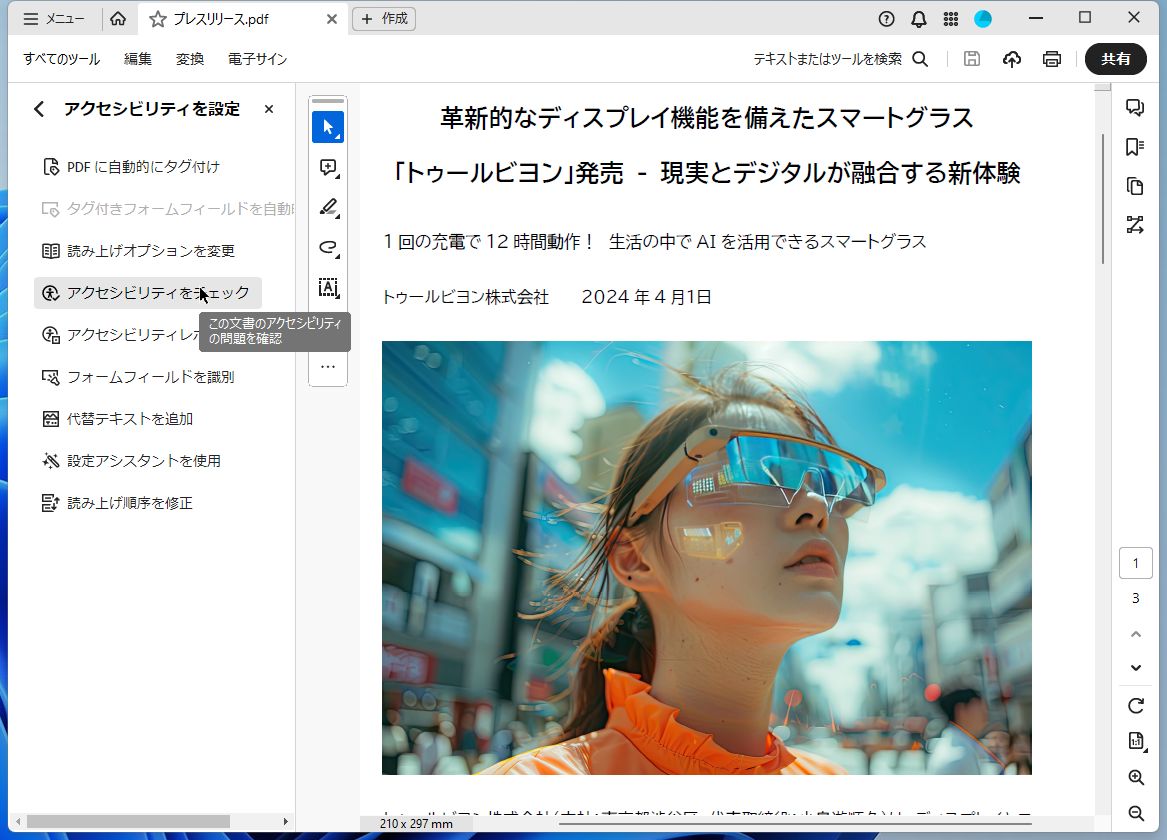Select the freehand signature tool

(x=328, y=247)
